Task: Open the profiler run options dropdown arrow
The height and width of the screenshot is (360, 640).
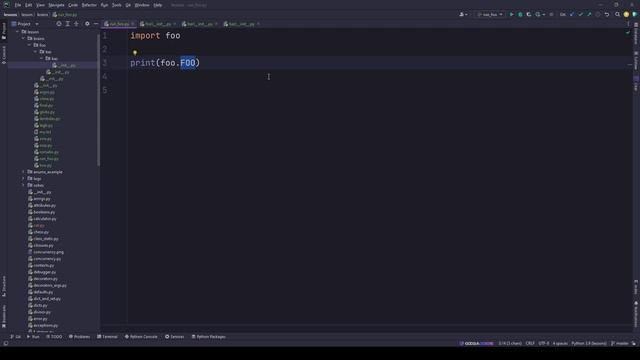Action: coord(544,14)
